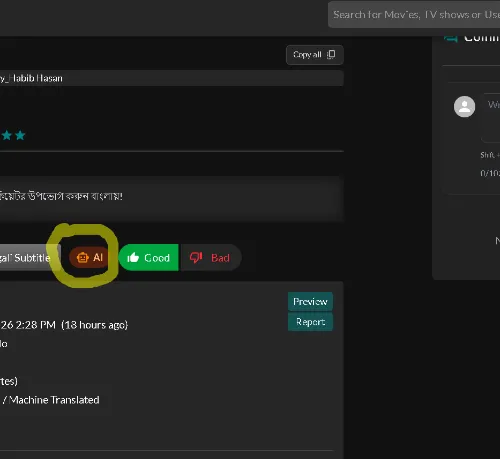Report this subtitle
500x459 pixels.
pos(310,322)
